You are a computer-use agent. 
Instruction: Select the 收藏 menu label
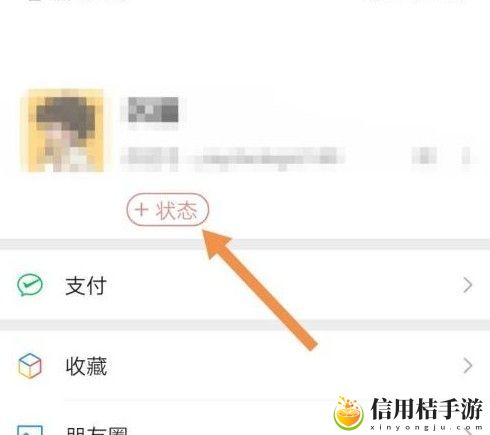[86, 366]
